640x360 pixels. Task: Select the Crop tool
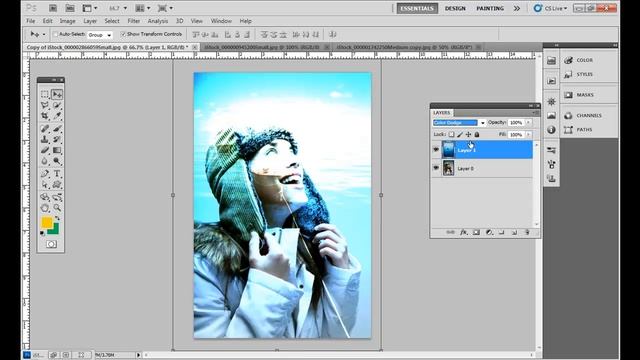click(45, 116)
